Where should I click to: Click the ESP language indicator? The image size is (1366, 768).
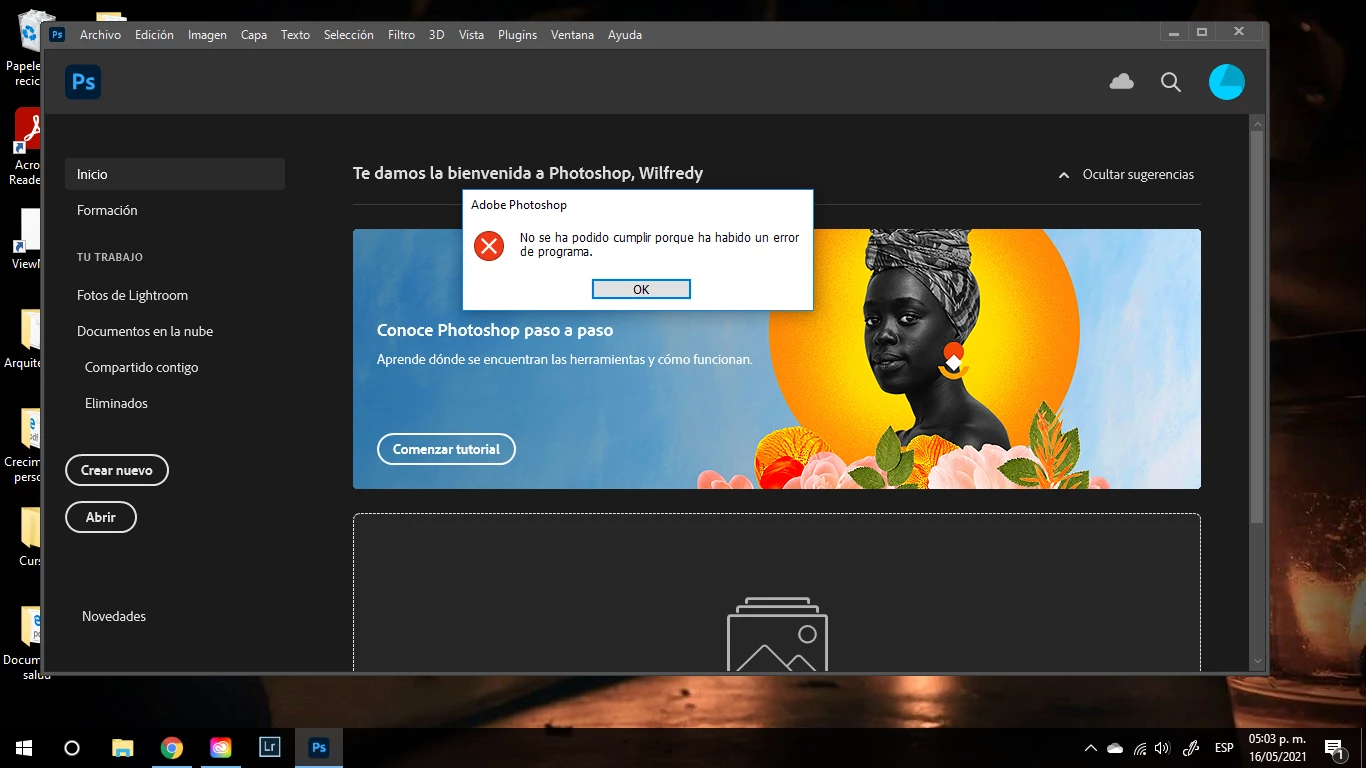pyautogui.click(x=1224, y=748)
